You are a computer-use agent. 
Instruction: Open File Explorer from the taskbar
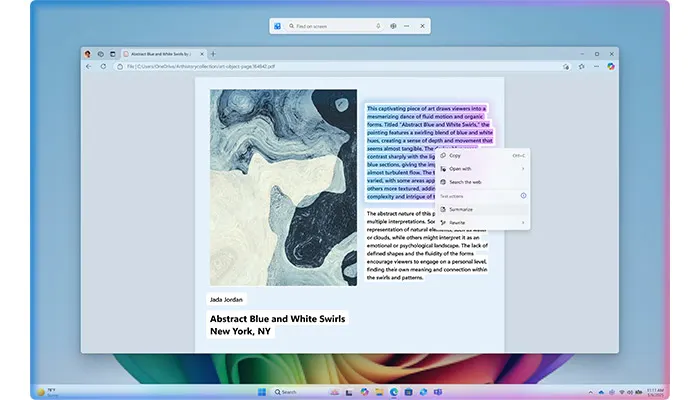click(x=379, y=392)
